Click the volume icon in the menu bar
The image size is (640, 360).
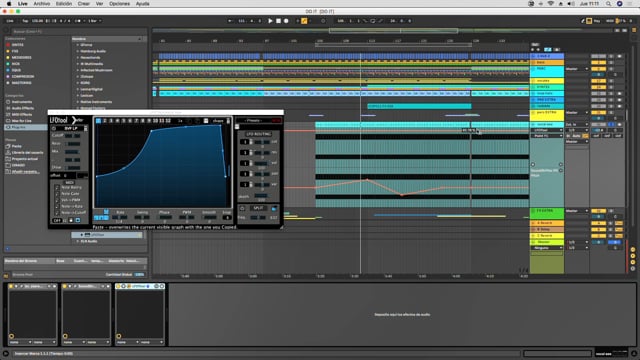(x=571, y=4)
